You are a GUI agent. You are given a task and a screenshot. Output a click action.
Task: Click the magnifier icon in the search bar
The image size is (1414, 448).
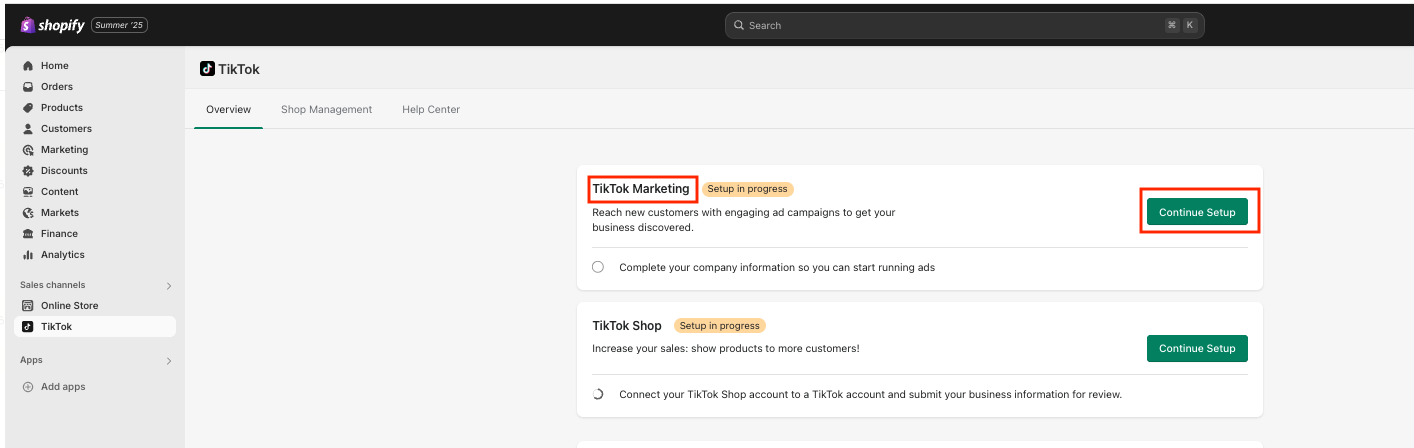point(739,25)
